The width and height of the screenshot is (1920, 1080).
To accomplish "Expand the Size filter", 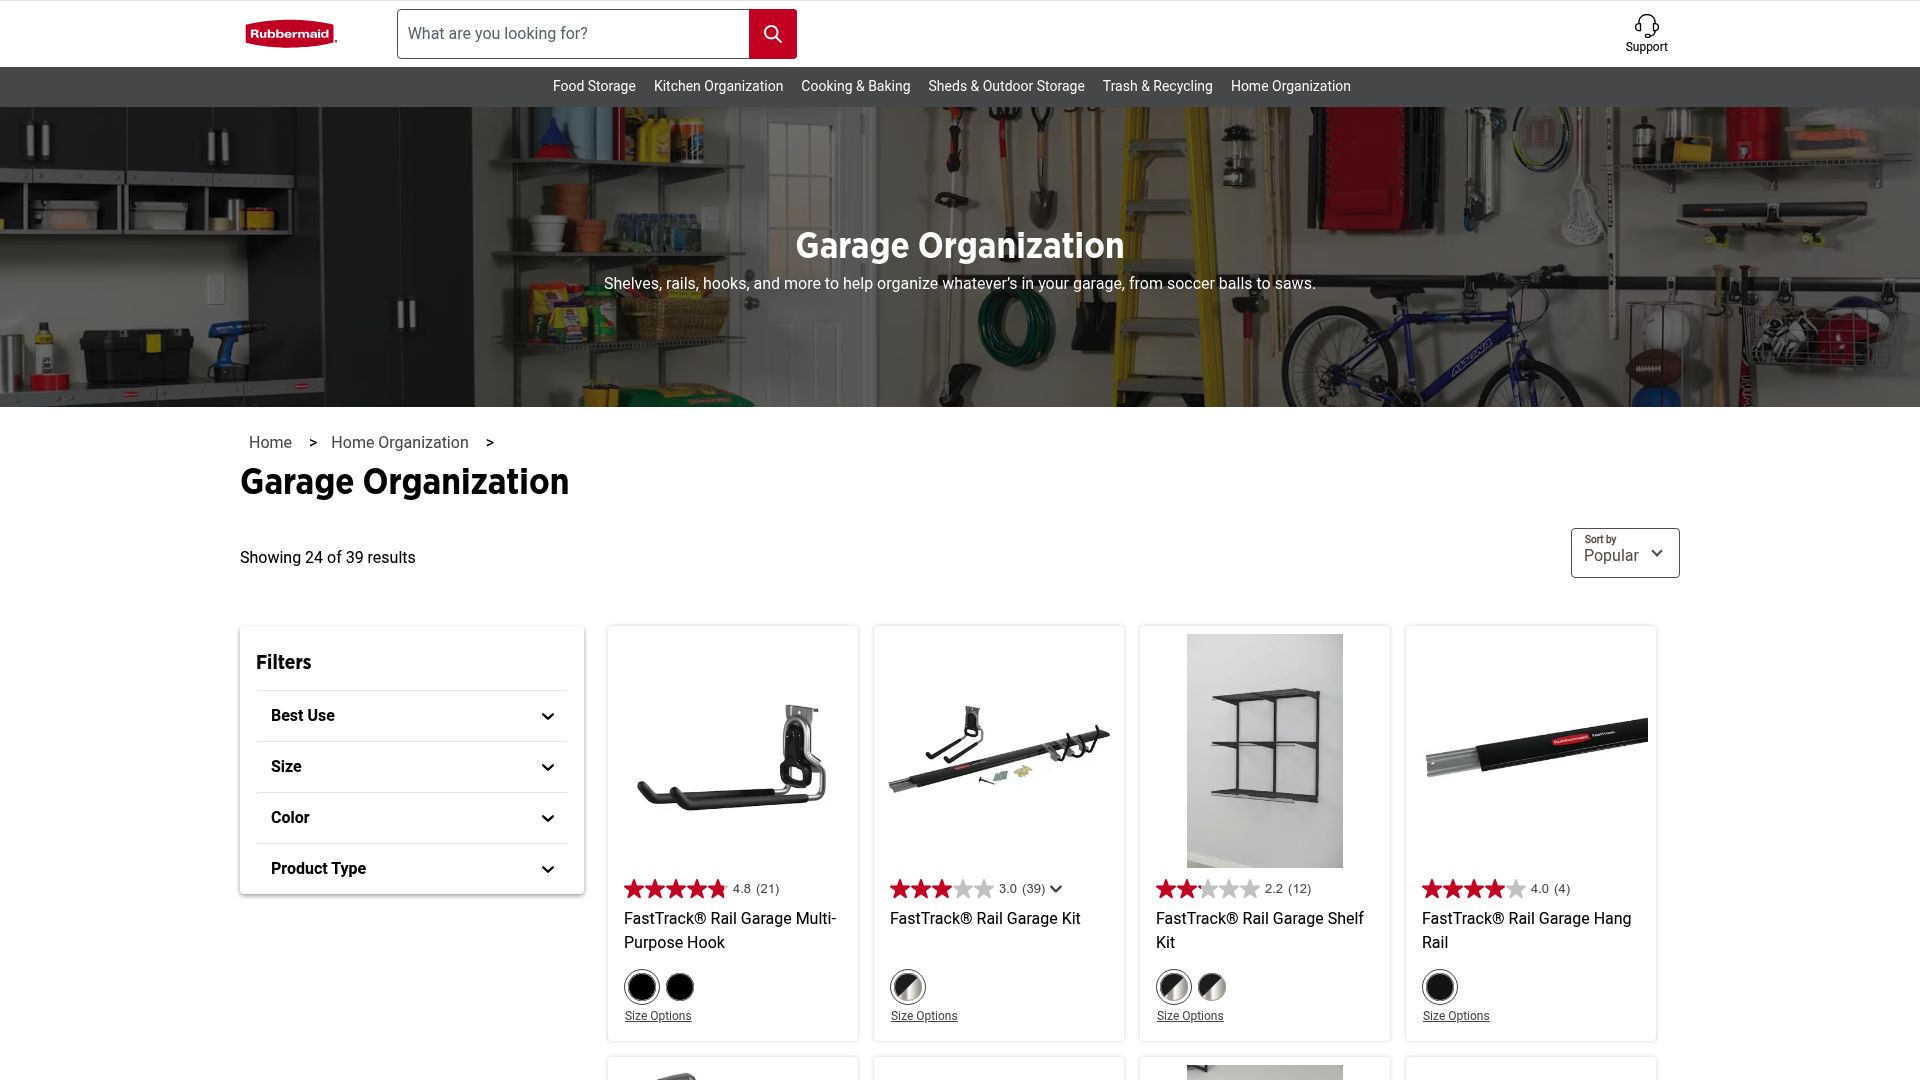I will pyautogui.click(x=411, y=767).
